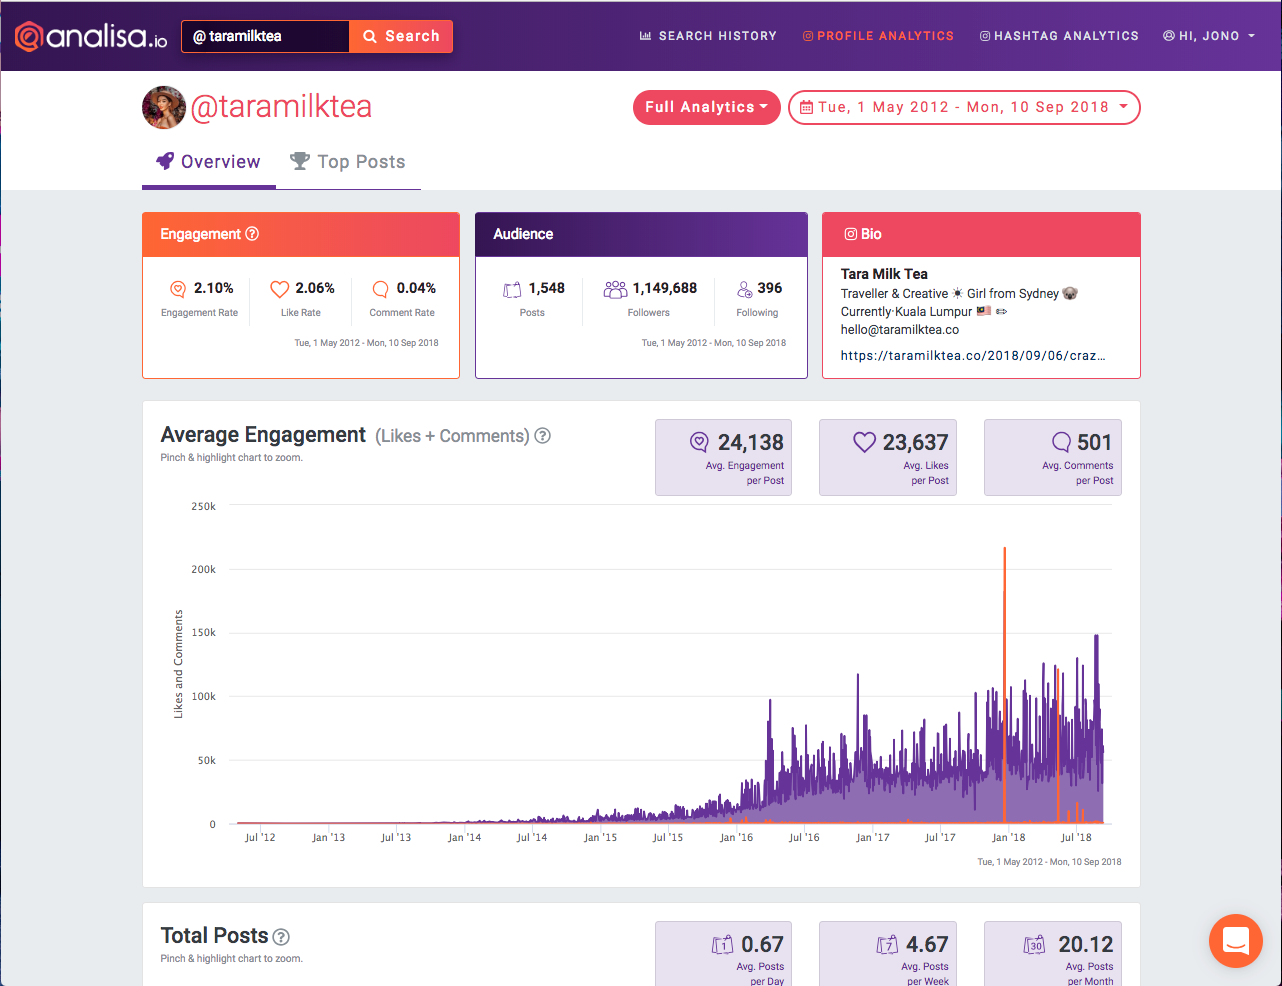1282x986 pixels.
Task: Click the magnifier icon in Search button
Action: (370, 36)
